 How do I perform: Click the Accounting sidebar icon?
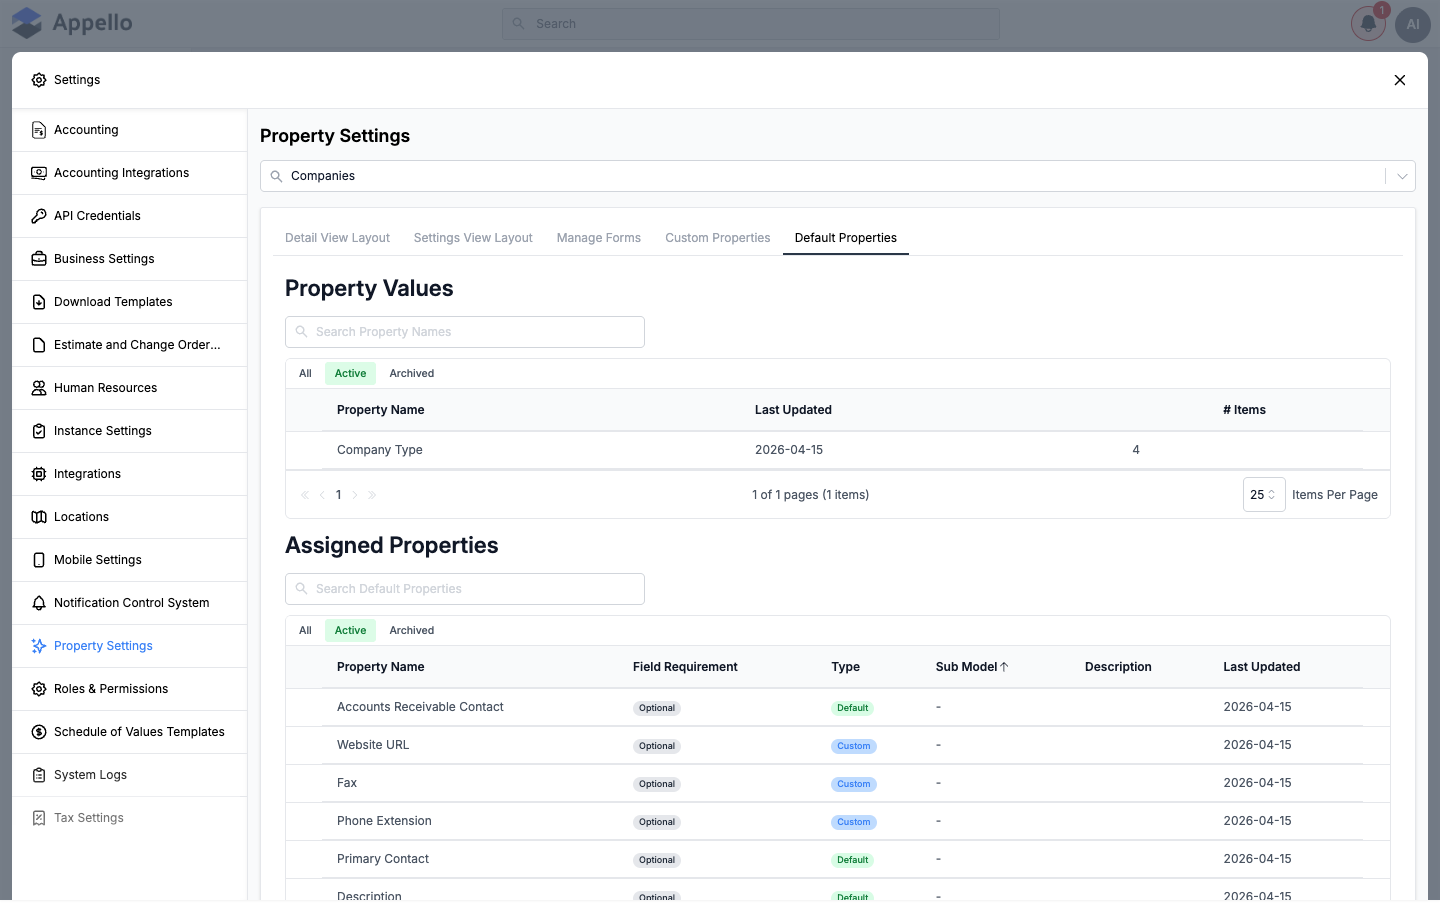(x=39, y=130)
